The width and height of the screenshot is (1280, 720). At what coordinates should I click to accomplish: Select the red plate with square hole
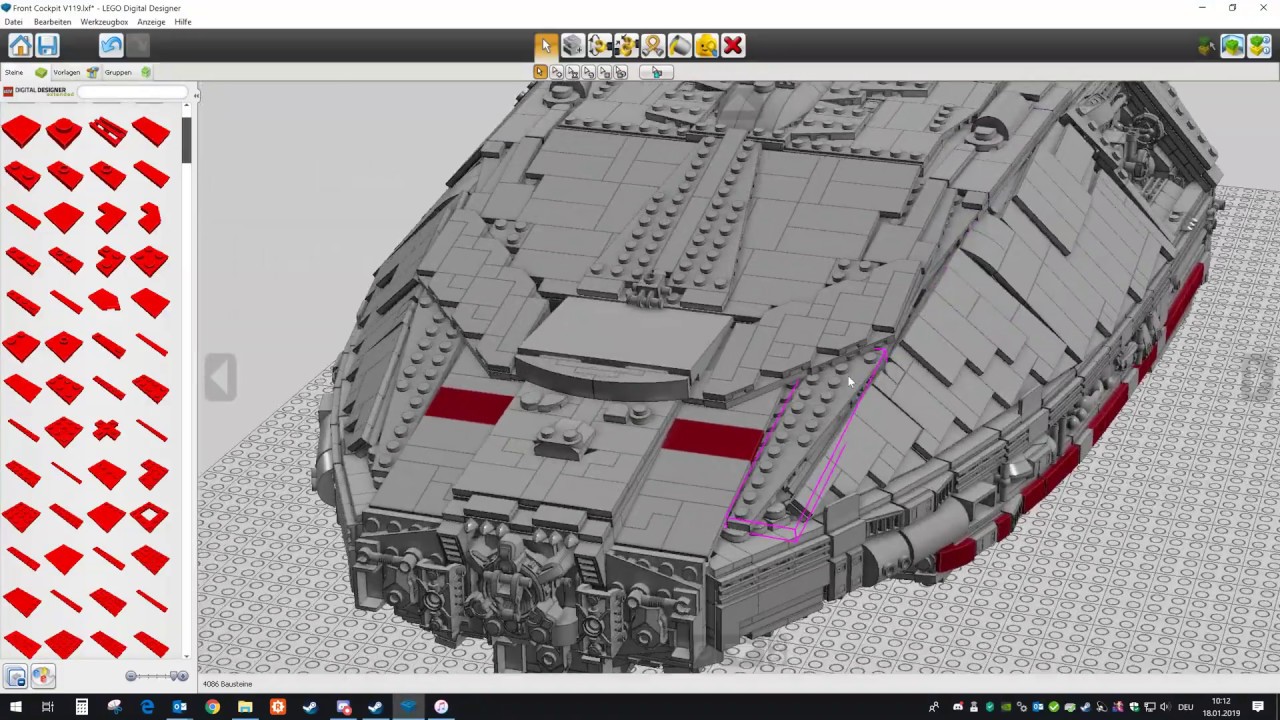[150, 516]
